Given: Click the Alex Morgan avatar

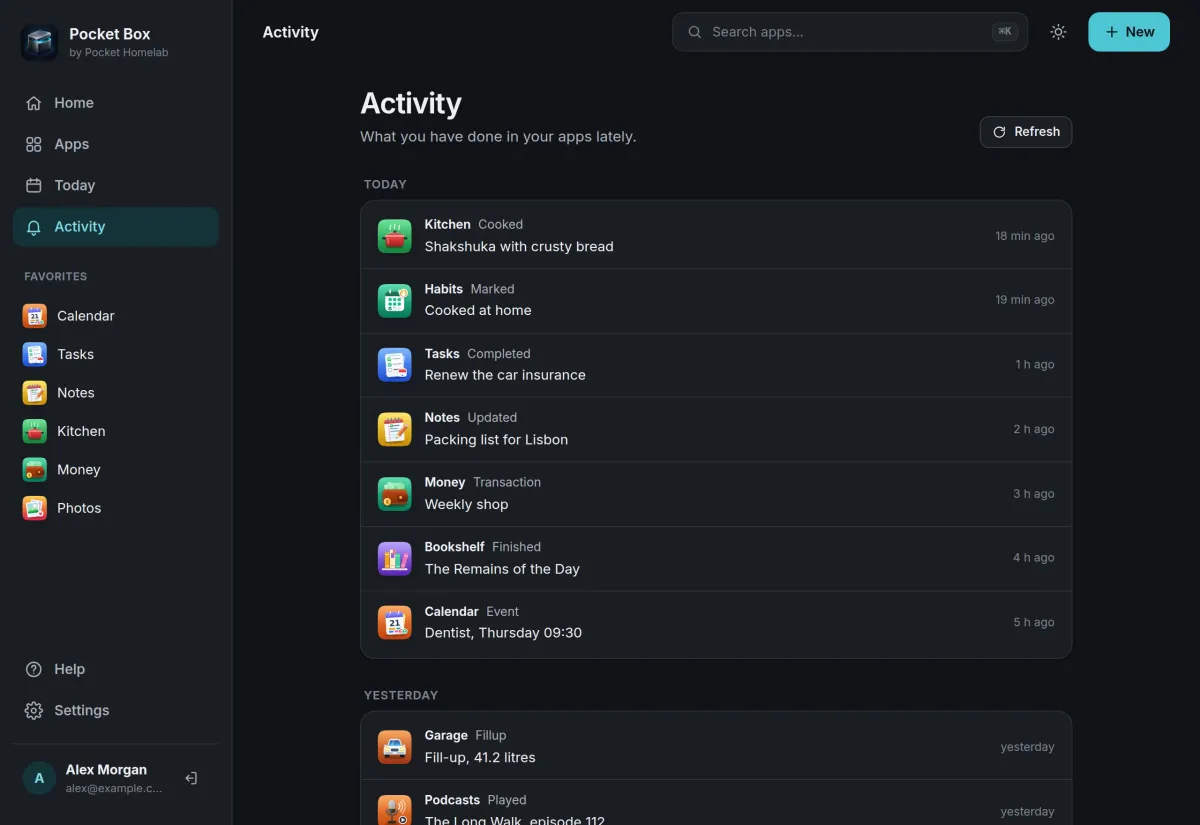Looking at the screenshot, I should (39, 778).
